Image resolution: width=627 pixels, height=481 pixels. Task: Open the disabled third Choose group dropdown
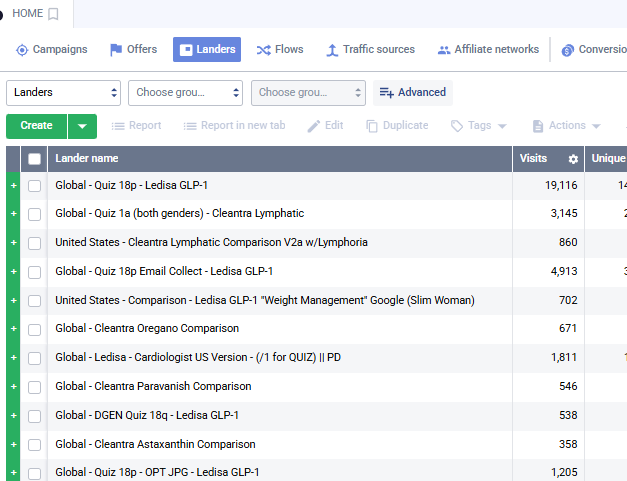coord(308,93)
